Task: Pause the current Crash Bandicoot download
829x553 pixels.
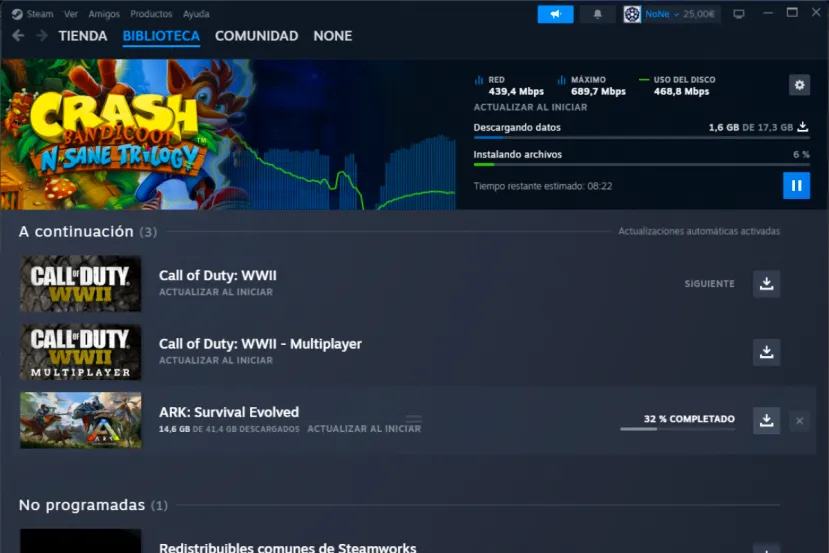Action: click(x=796, y=186)
